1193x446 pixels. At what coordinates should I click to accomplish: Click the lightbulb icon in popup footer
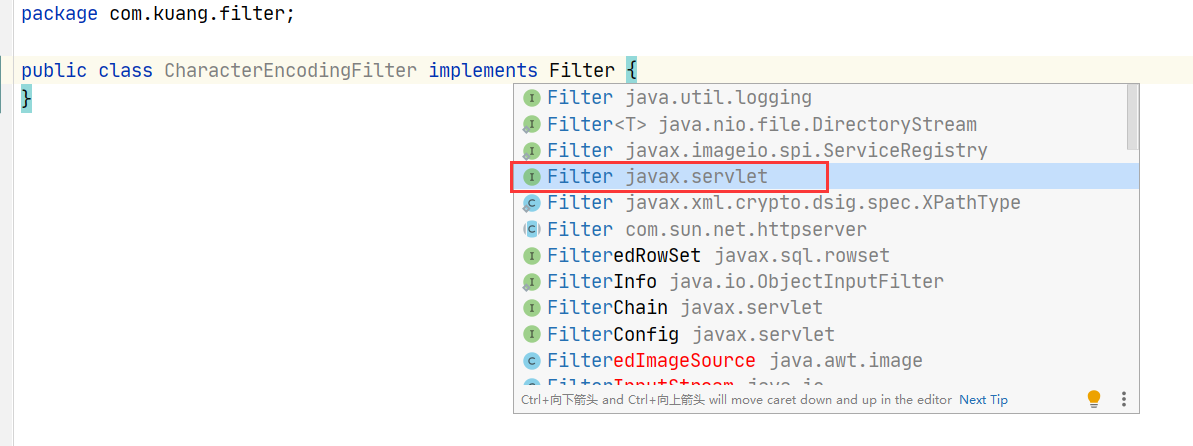click(x=1094, y=399)
